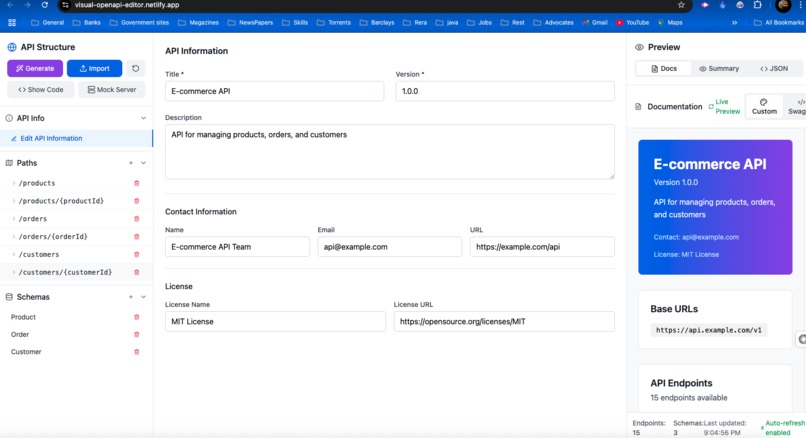Image resolution: width=806 pixels, height=438 pixels.
Task: Click the License Name field
Action: 275,321
